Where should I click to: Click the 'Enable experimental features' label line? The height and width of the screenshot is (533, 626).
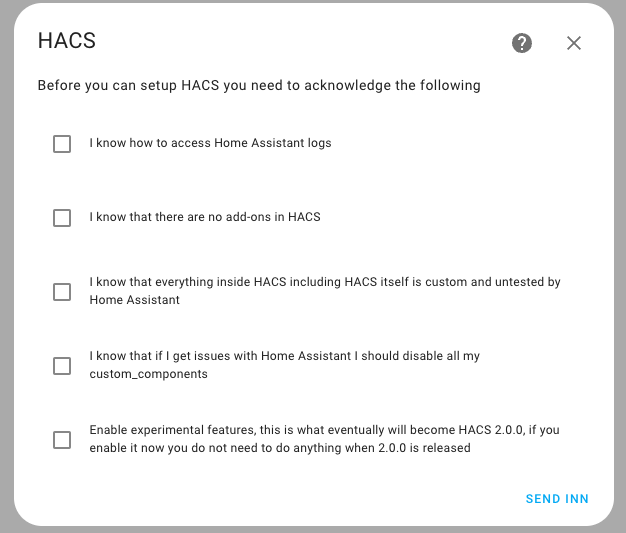[324, 430]
